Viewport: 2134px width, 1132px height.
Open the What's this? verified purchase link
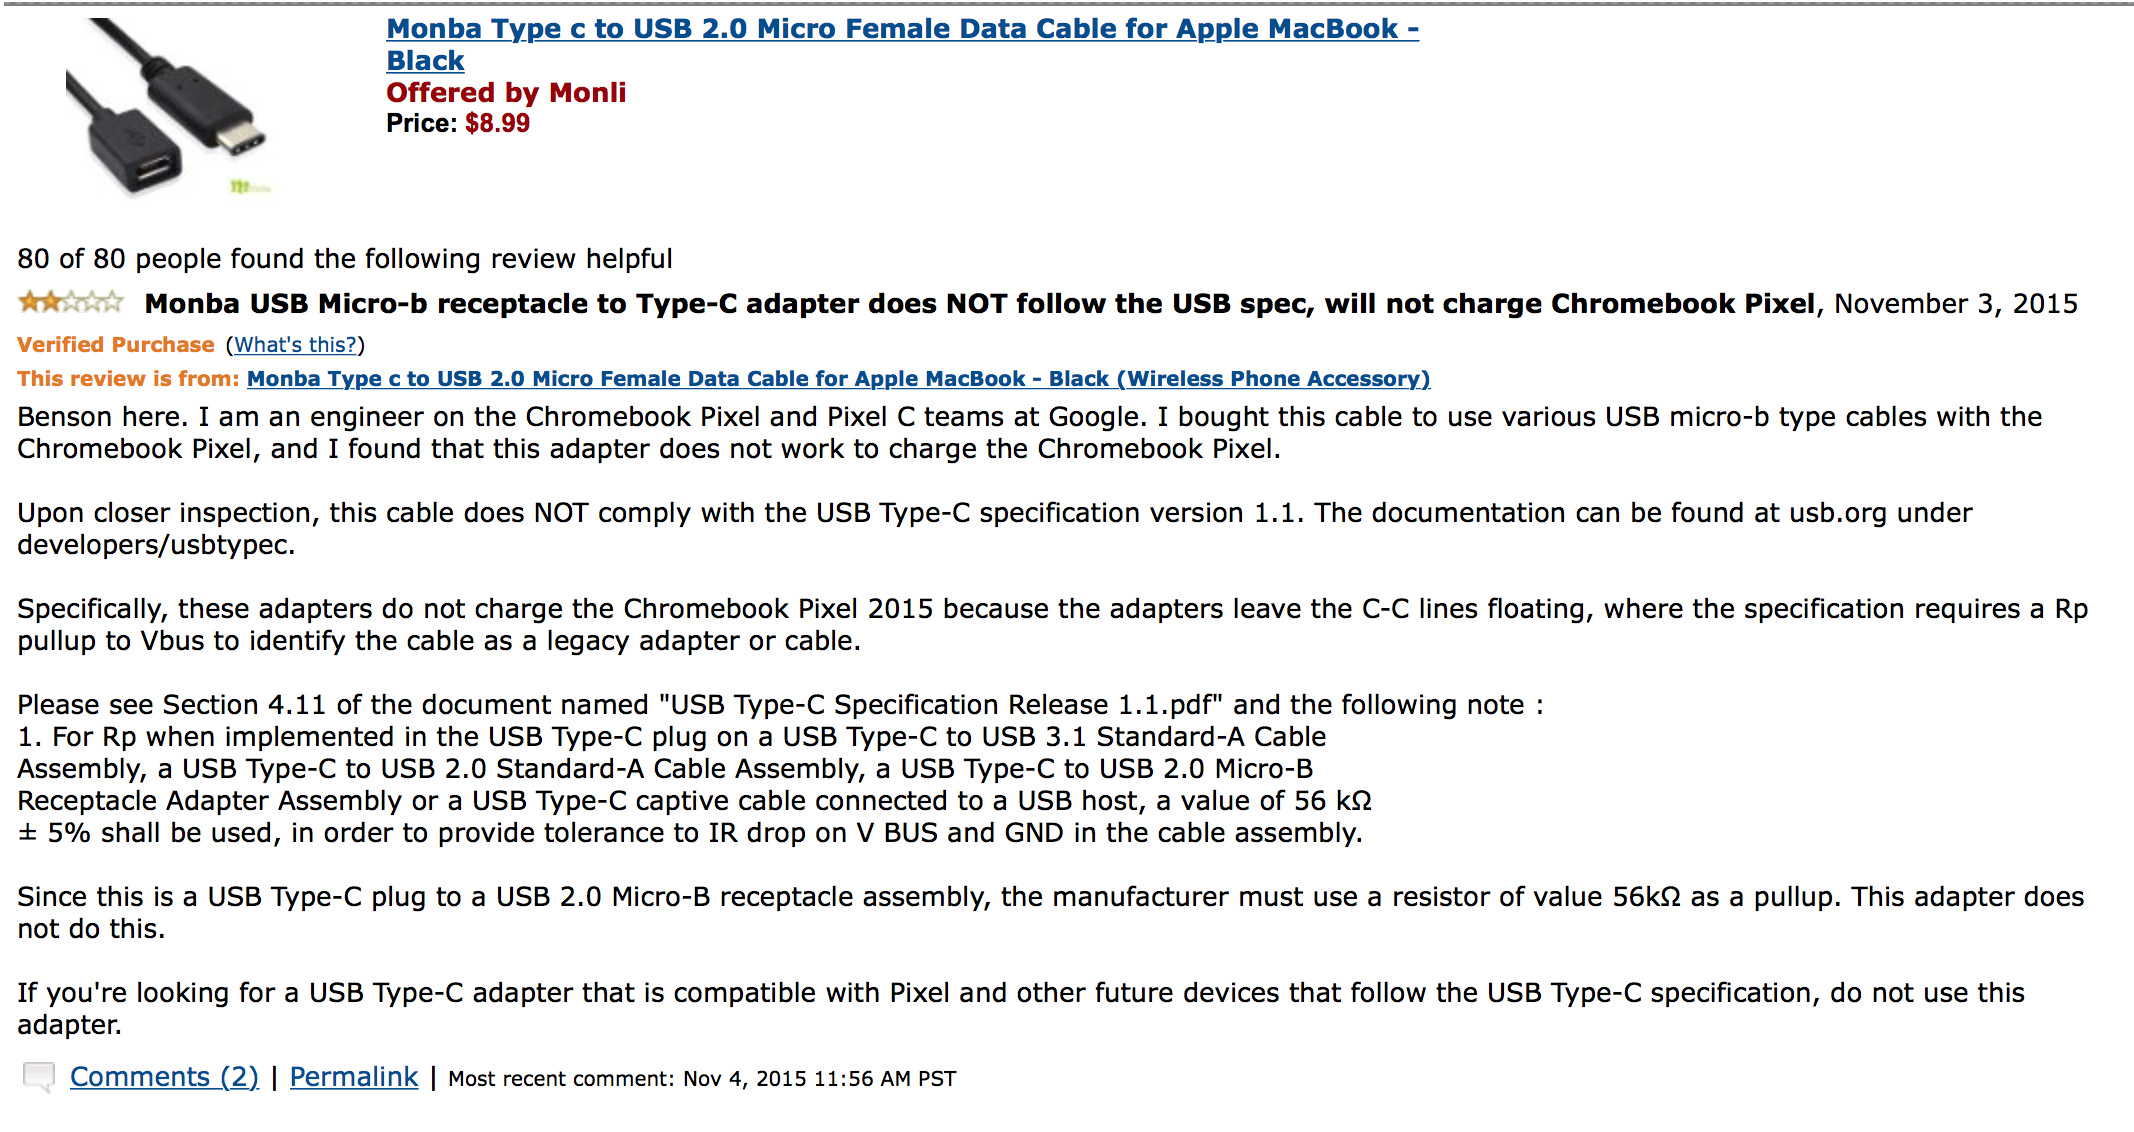[295, 345]
